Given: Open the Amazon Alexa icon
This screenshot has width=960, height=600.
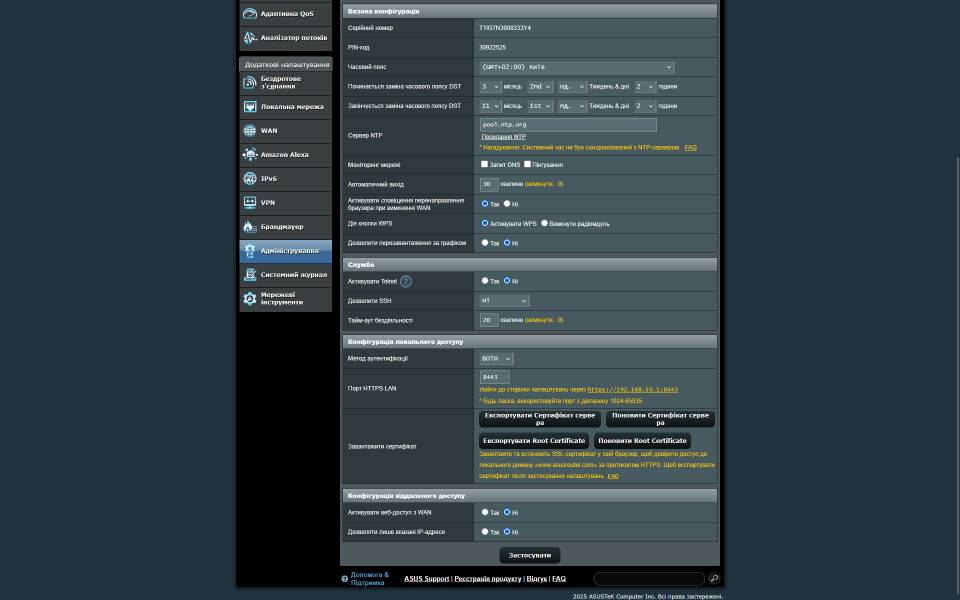Looking at the screenshot, I should point(250,155).
